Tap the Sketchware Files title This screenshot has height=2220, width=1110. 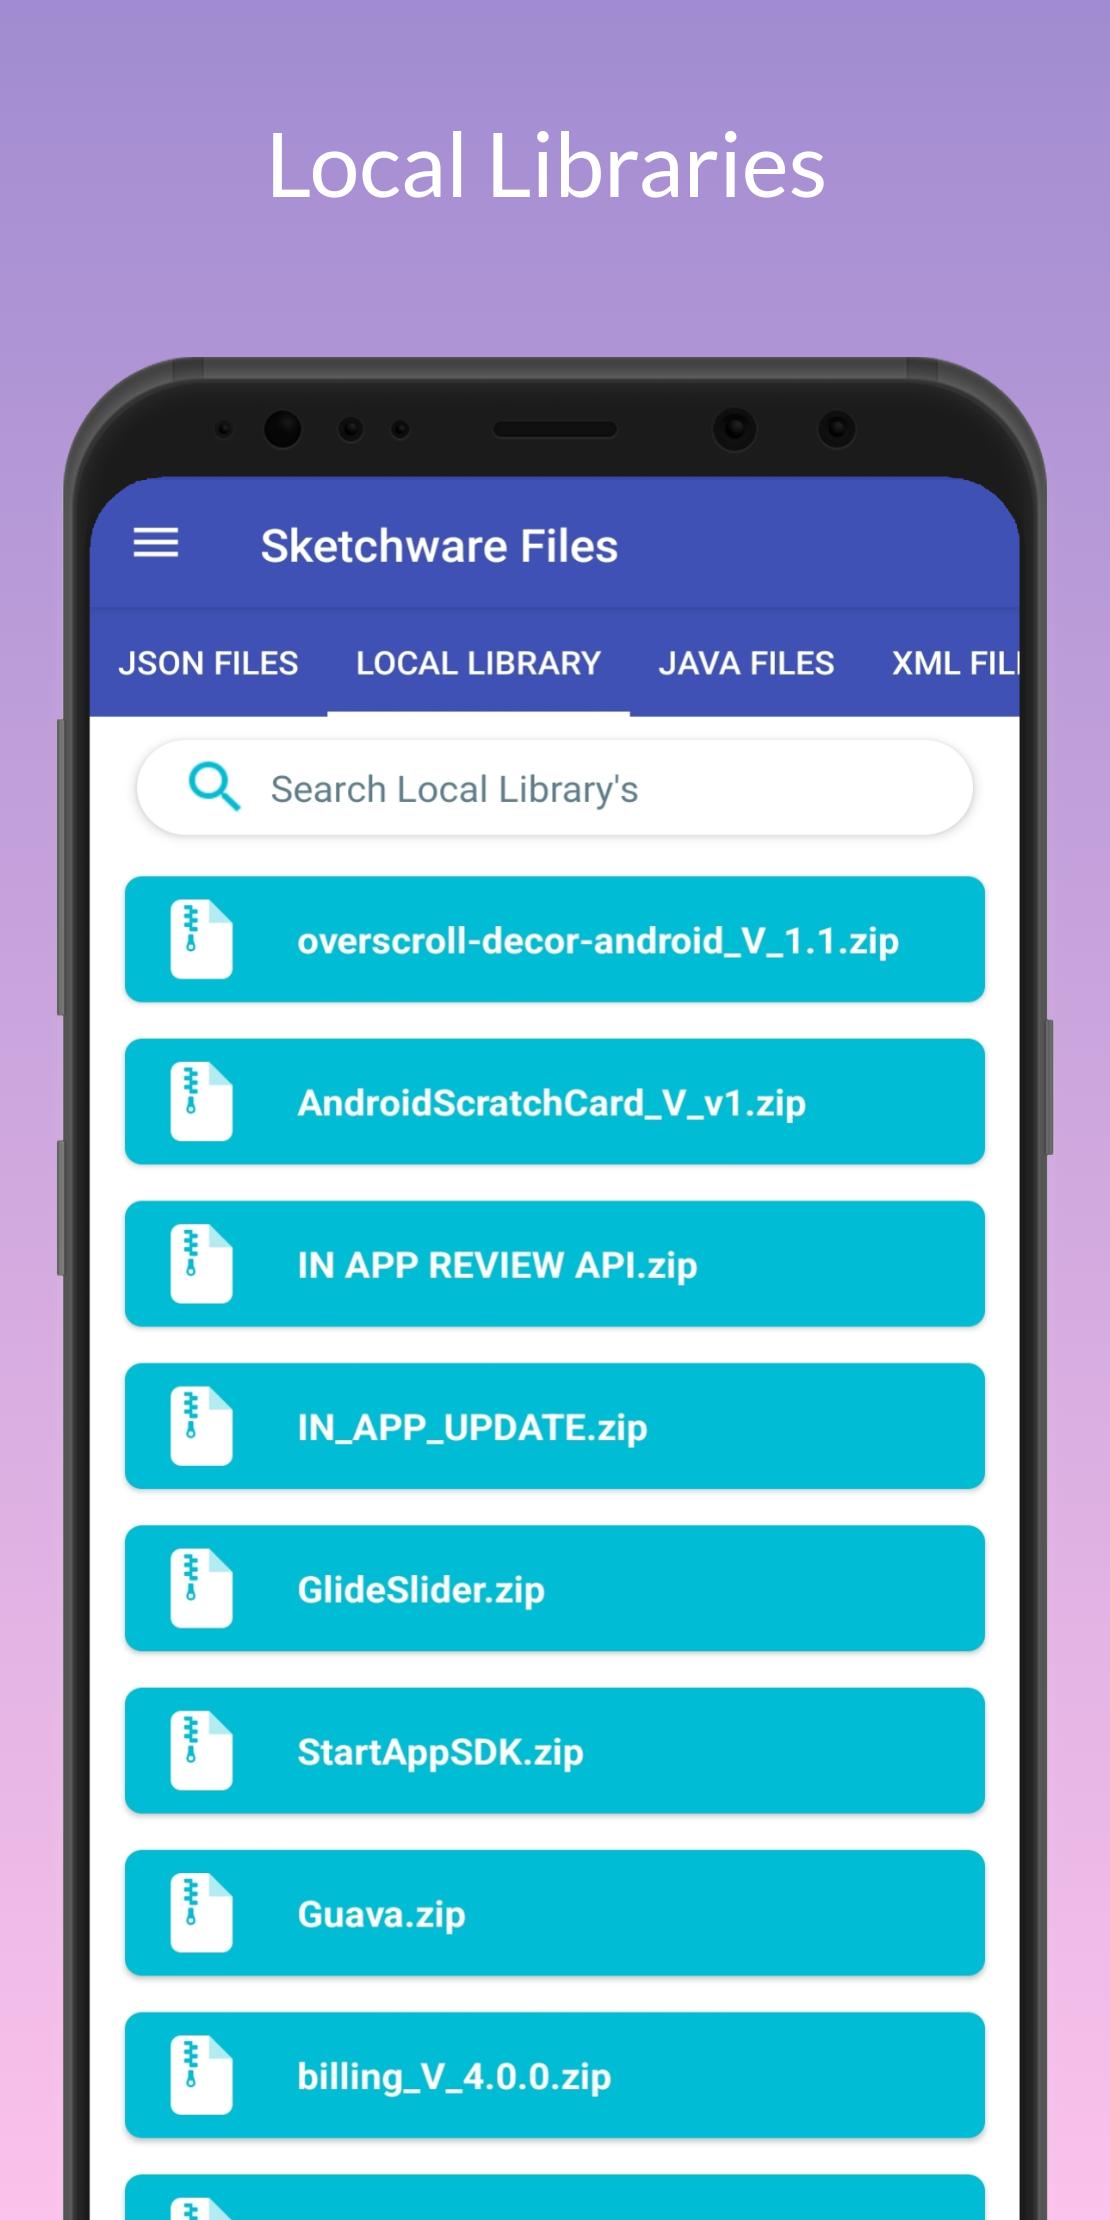tap(439, 546)
